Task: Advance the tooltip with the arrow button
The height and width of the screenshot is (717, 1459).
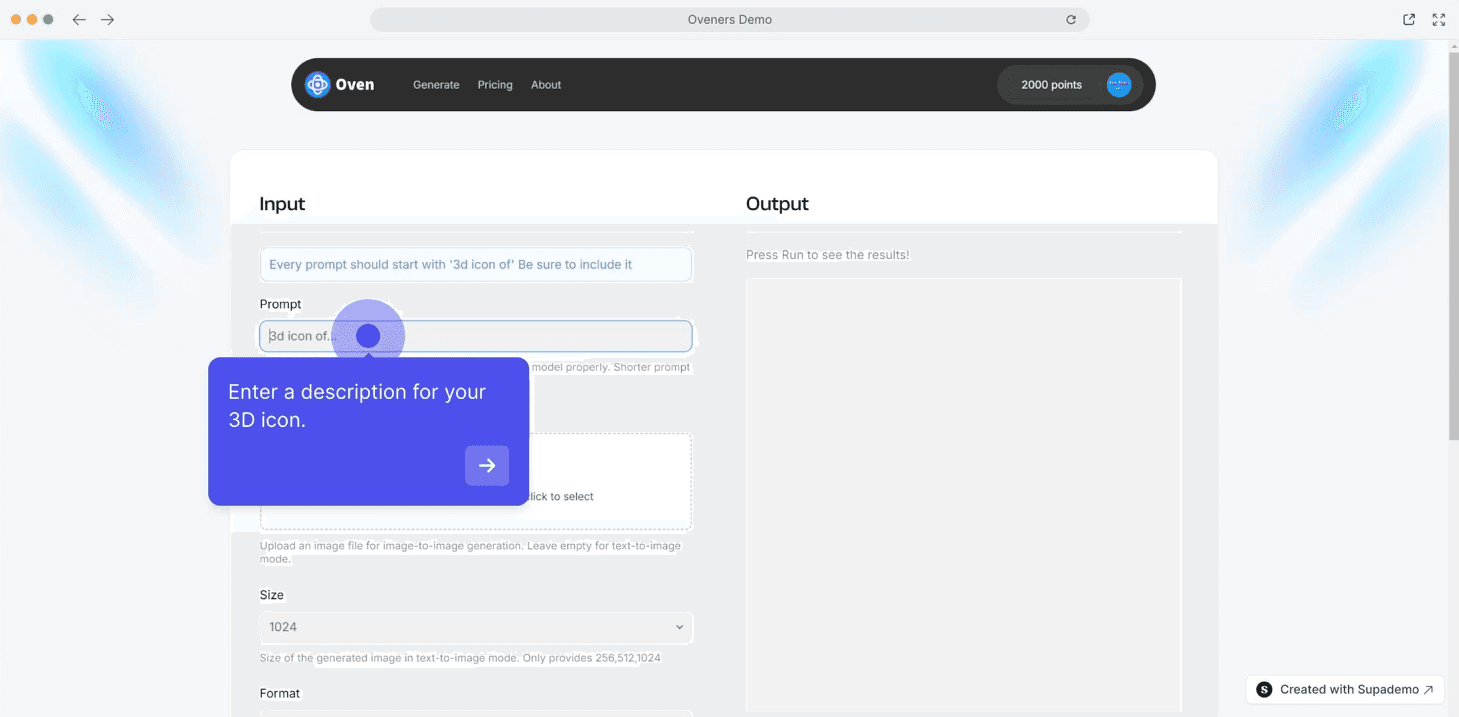Action: 487,466
